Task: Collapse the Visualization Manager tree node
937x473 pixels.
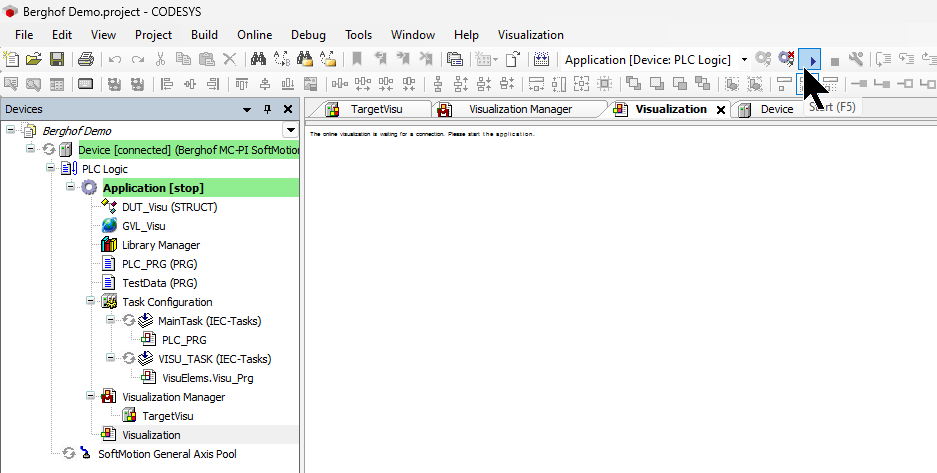Action: (x=90, y=395)
